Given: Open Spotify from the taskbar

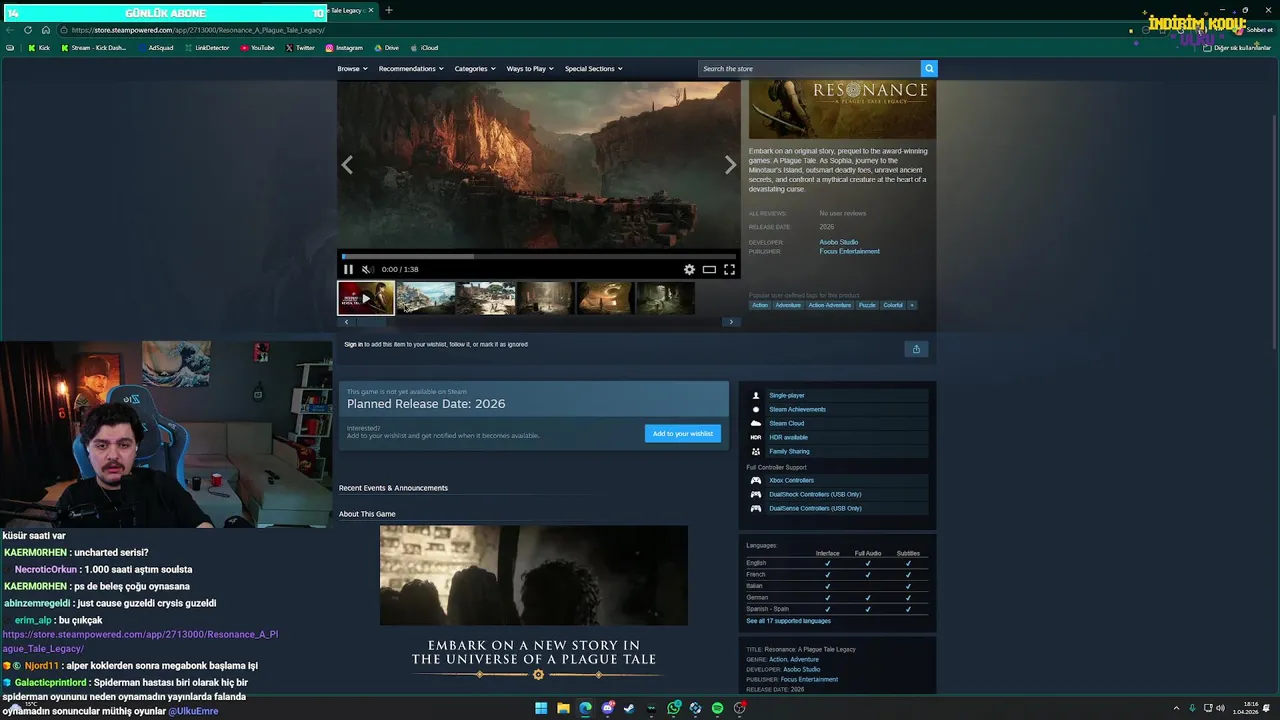Looking at the screenshot, I should pos(717,708).
